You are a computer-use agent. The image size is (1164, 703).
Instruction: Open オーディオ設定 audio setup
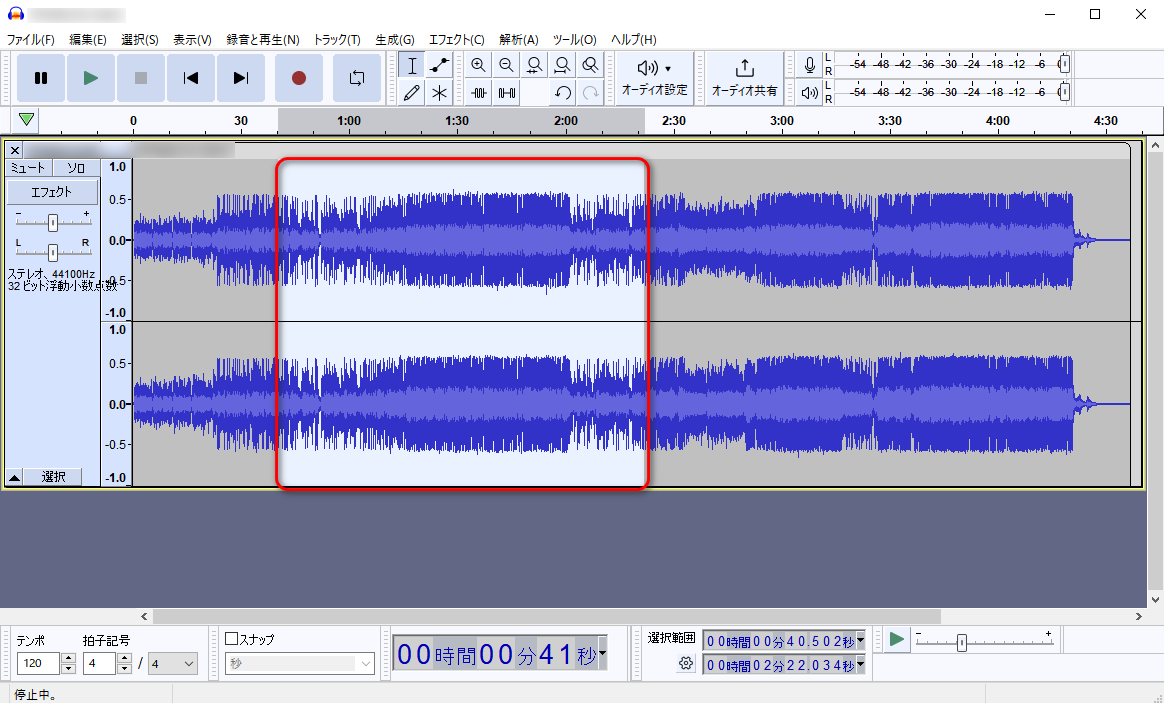coord(654,78)
